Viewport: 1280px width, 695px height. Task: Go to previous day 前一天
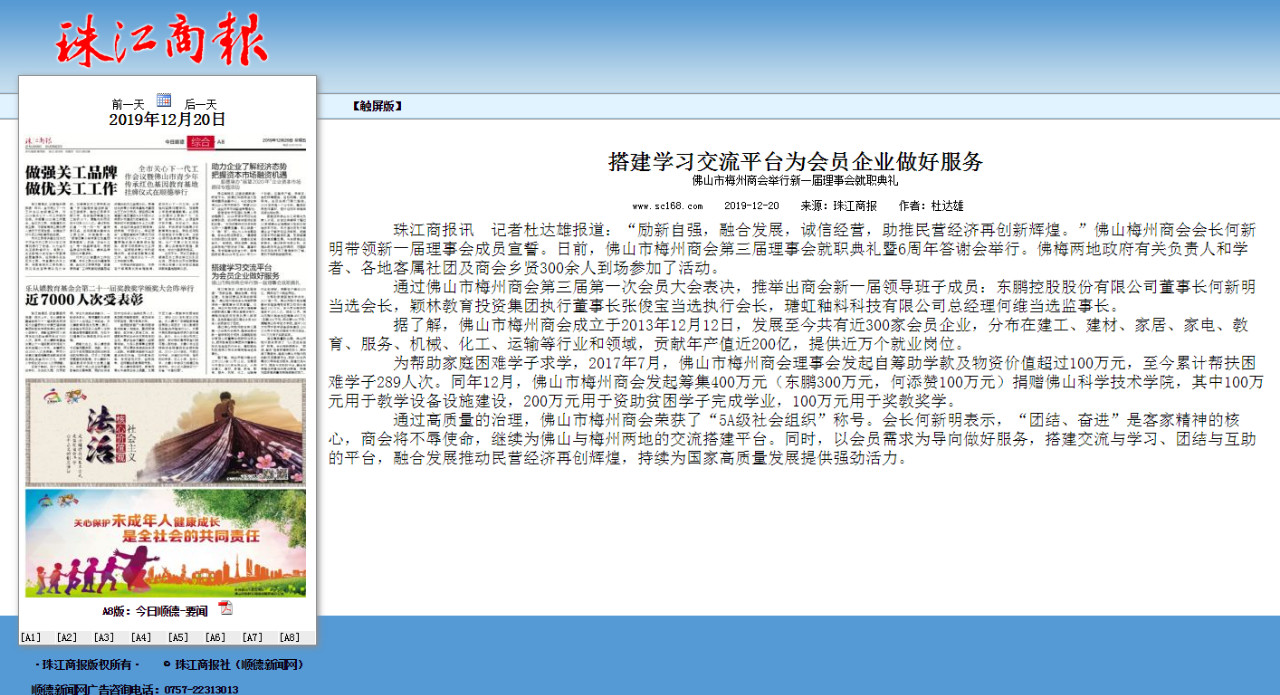pyautogui.click(x=128, y=104)
